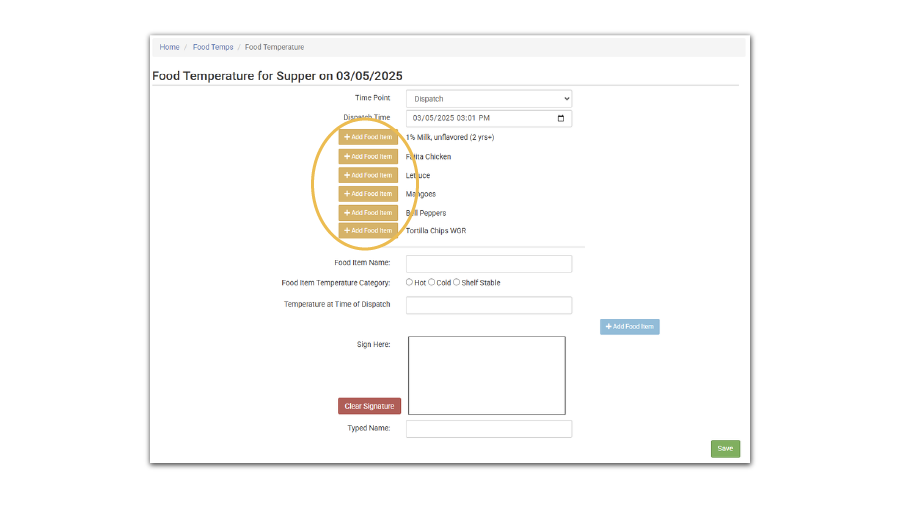Add the 1% Milk unflavored food item
900x525 pixels.
(x=368, y=137)
